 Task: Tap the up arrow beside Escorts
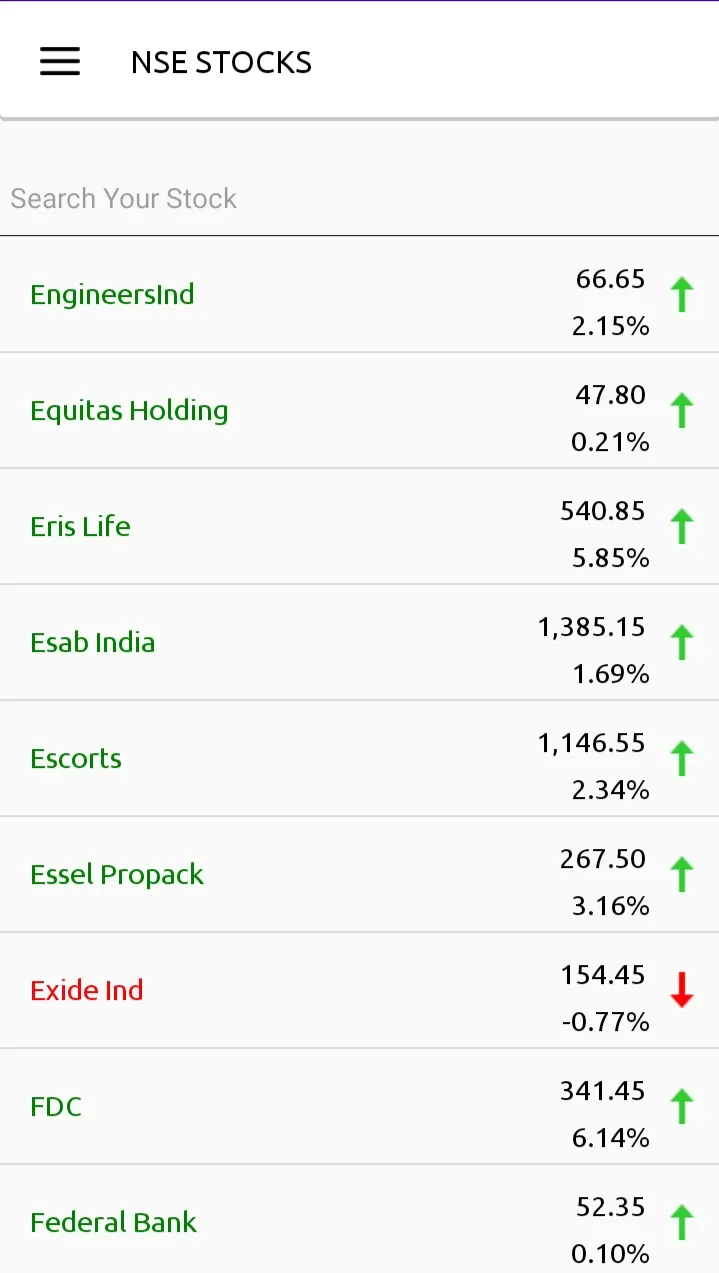[x=682, y=759]
